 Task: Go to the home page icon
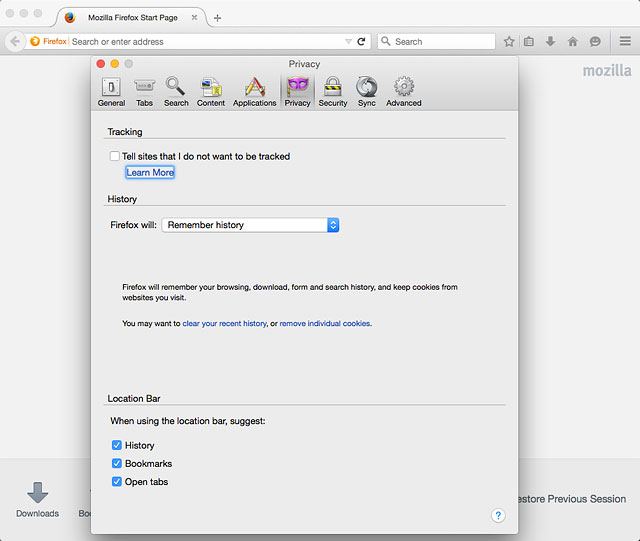coord(573,41)
